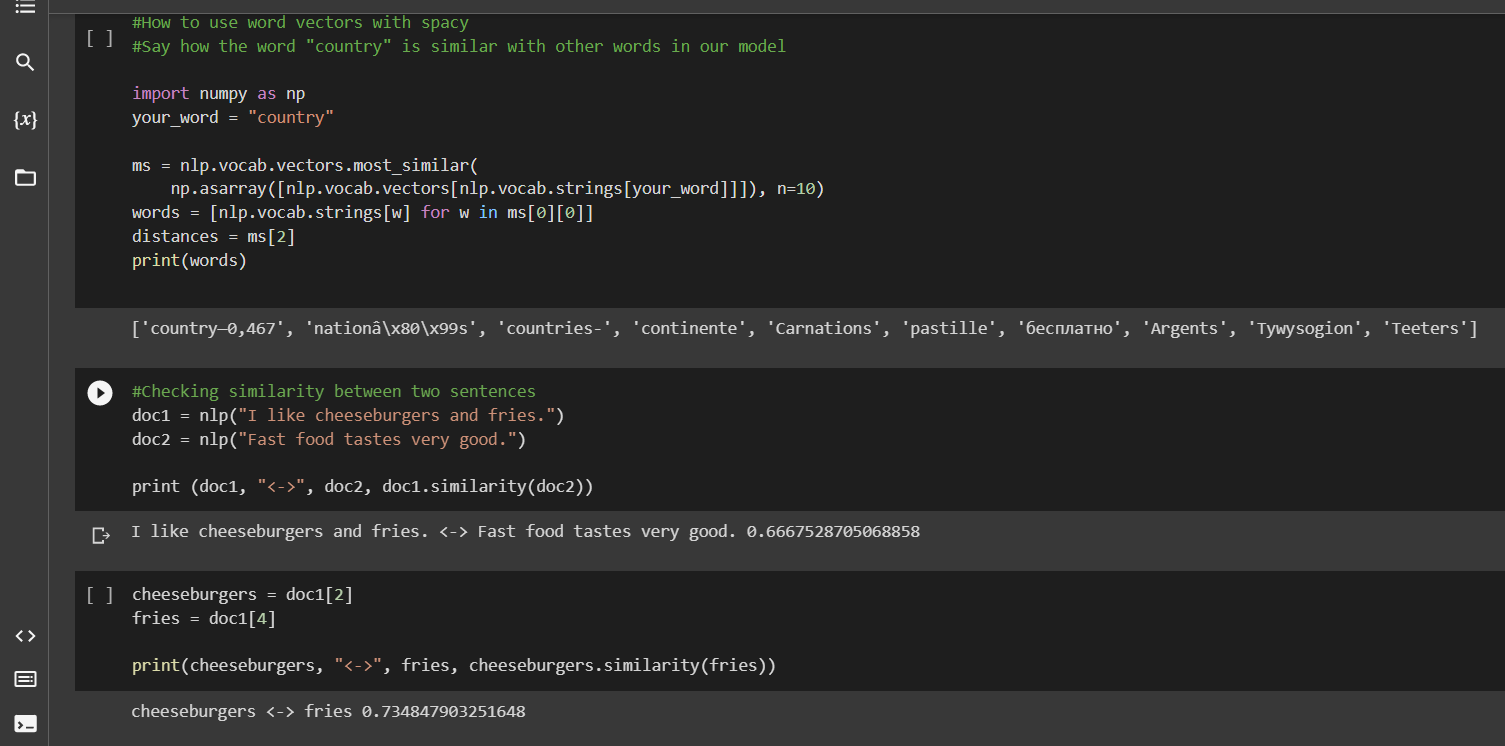Click the '#Checking similarity between two sentences' comment
The image size is (1505, 746).
click(x=334, y=392)
